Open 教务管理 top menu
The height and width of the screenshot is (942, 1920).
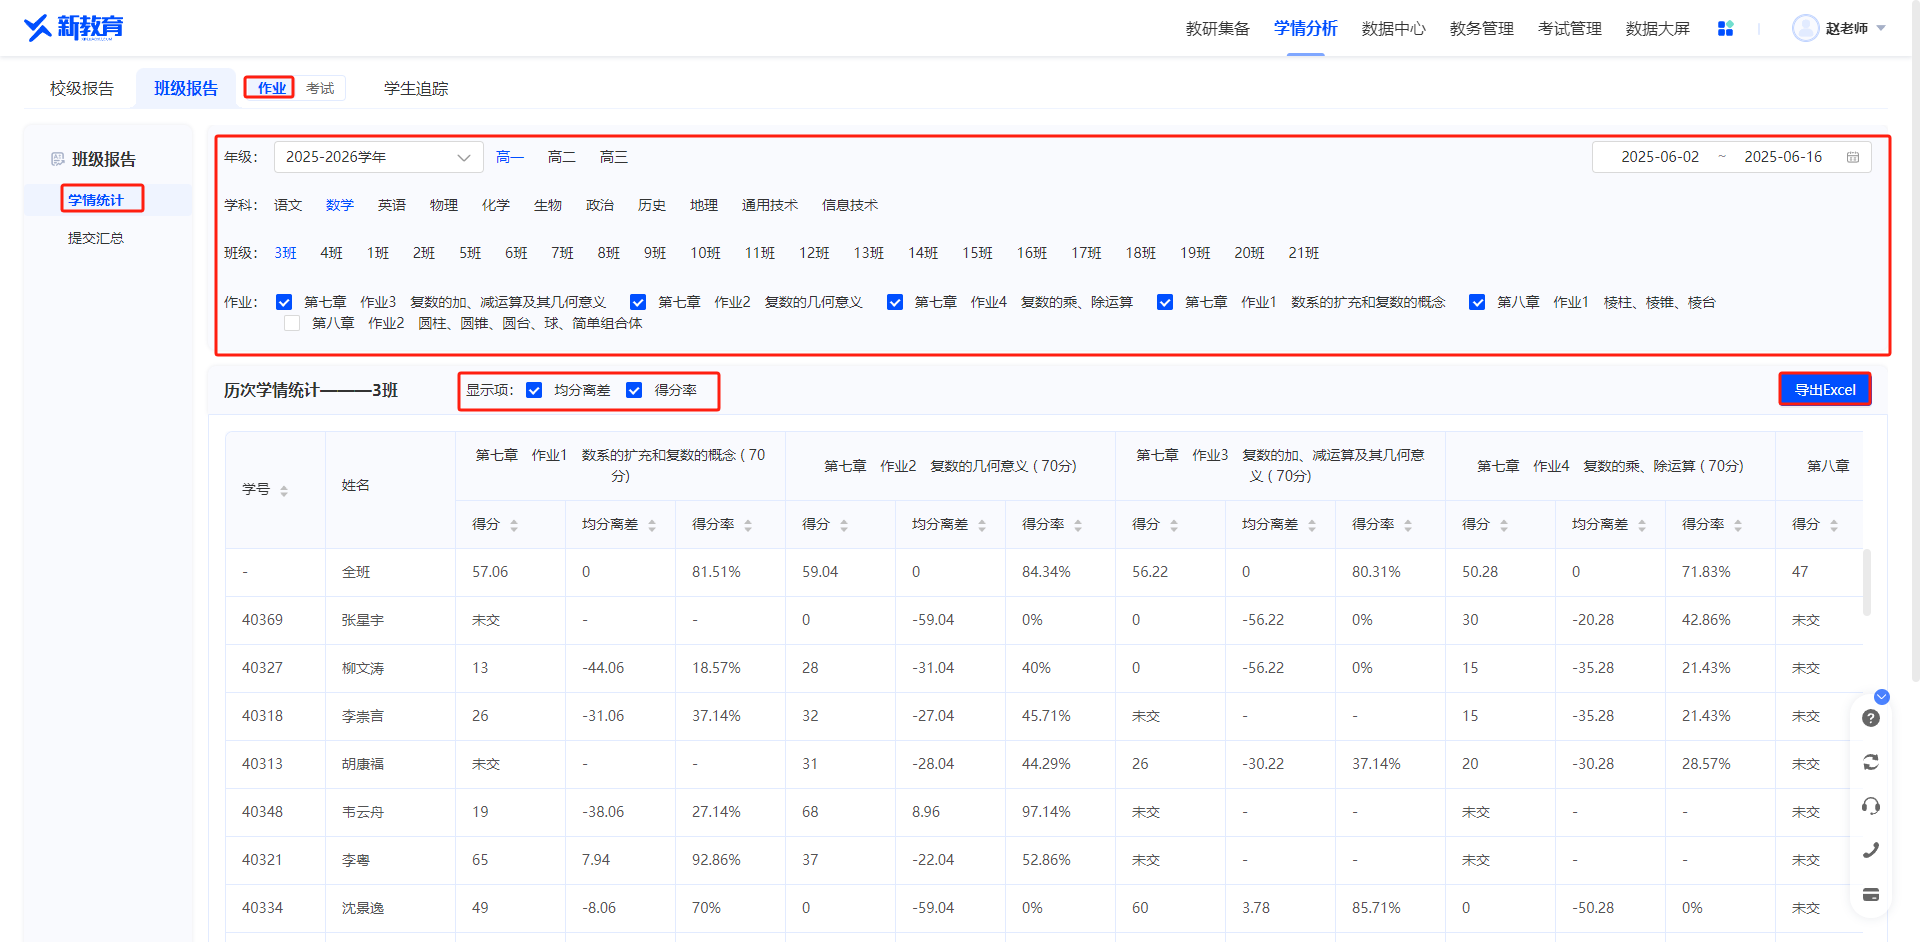coord(1482,29)
